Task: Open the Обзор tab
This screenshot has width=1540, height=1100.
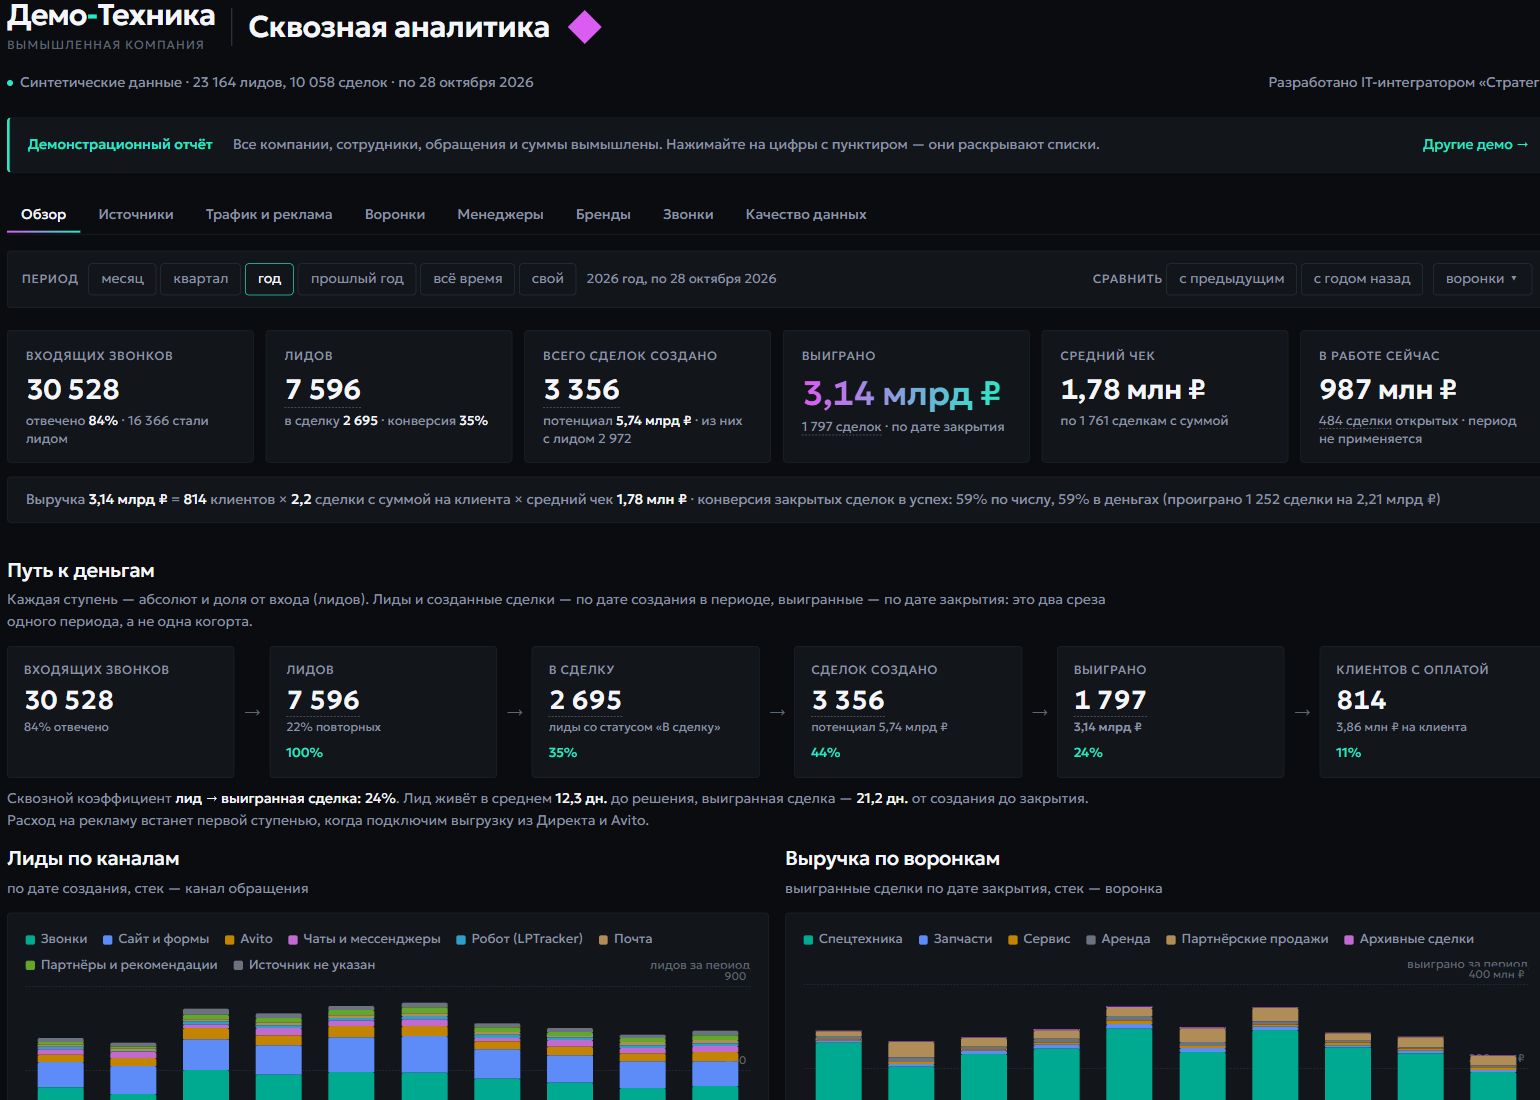Action: [x=44, y=214]
